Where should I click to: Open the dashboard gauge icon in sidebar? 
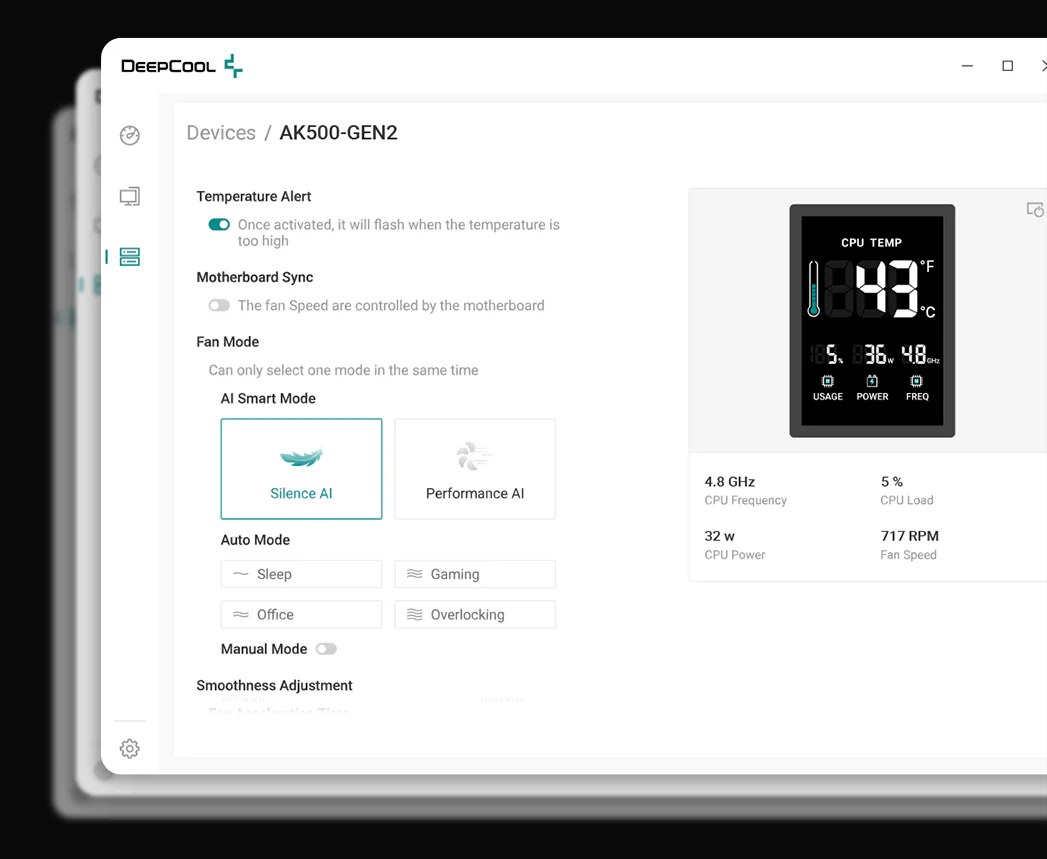[130, 136]
